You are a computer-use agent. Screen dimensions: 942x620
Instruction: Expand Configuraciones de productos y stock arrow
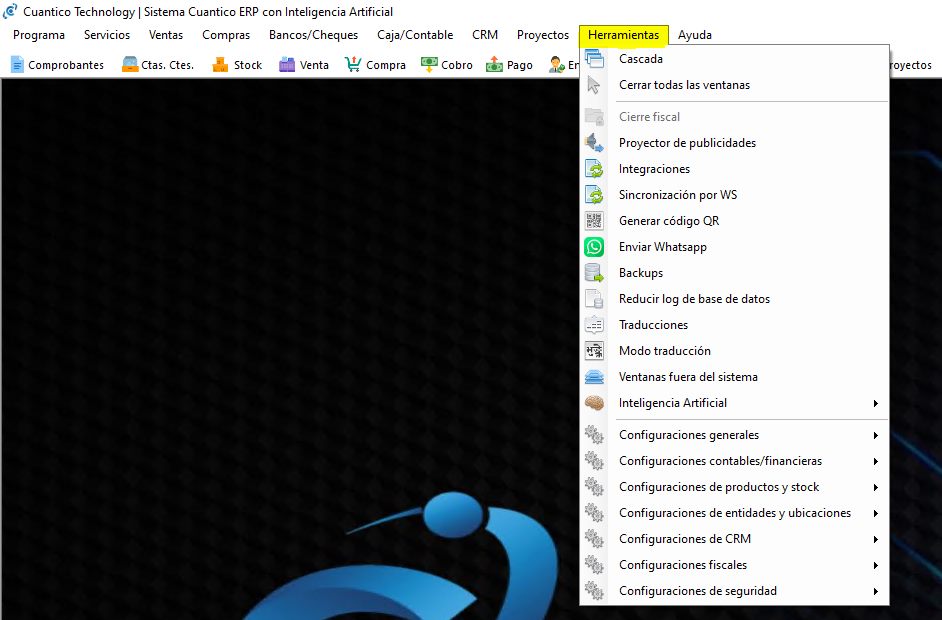(x=876, y=487)
